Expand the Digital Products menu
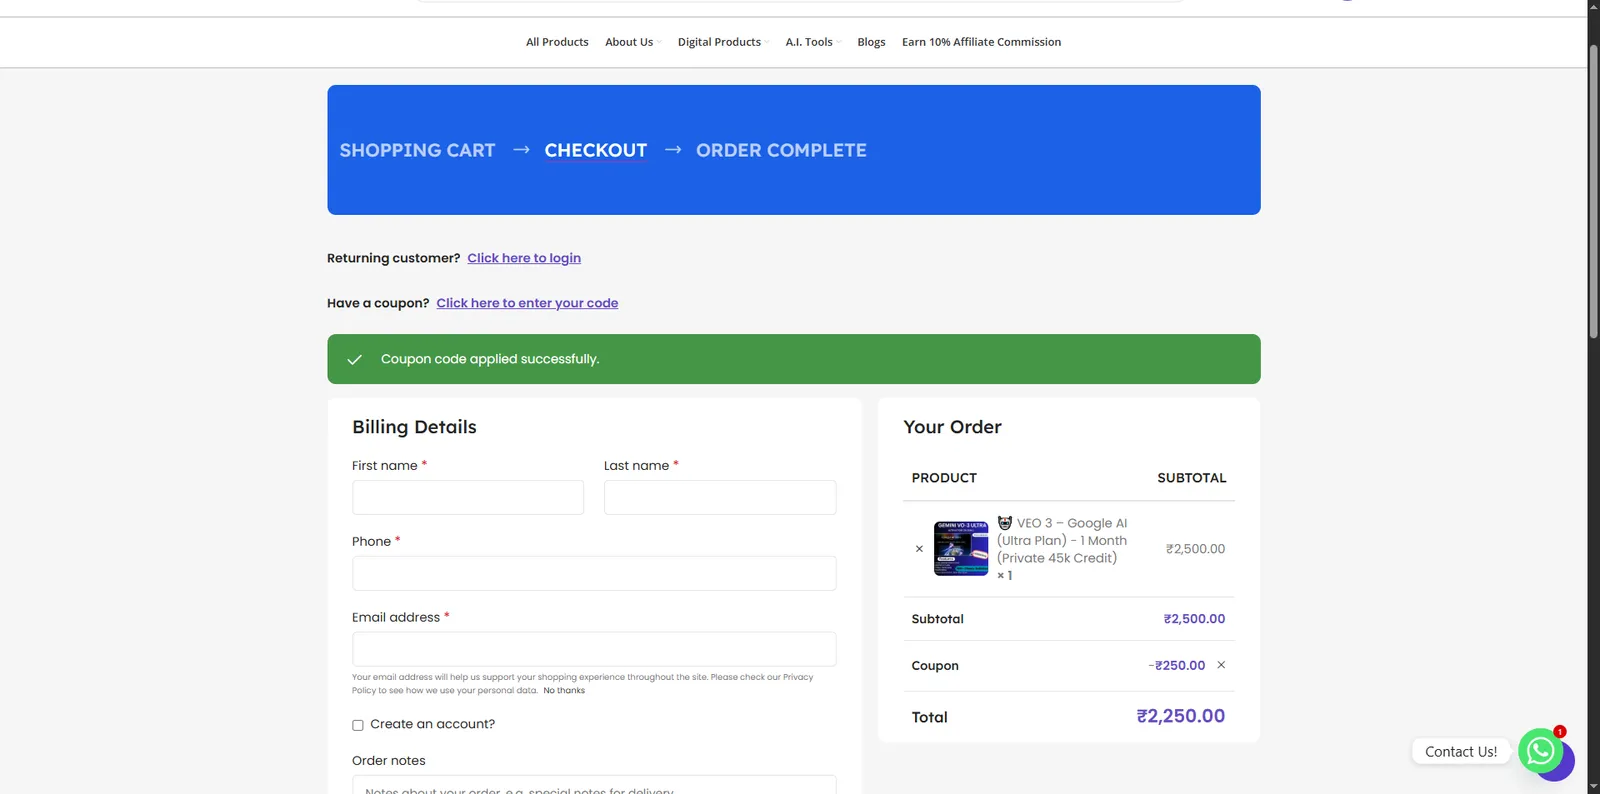Viewport: 1600px width, 794px height. (722, 42)
